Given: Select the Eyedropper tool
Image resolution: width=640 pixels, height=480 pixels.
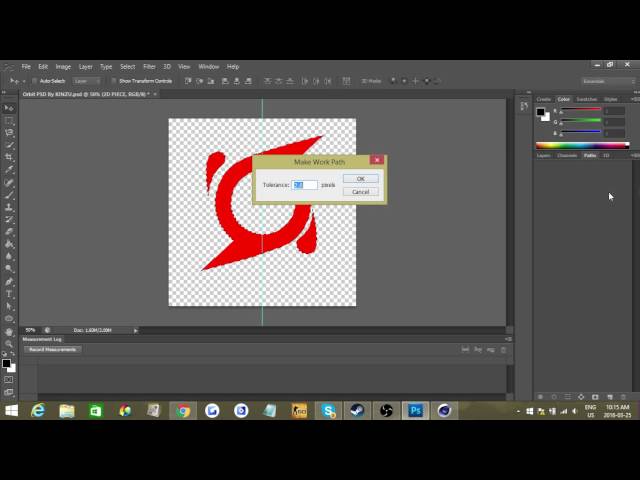Looking at the screenshot, I should coord(9,169).
